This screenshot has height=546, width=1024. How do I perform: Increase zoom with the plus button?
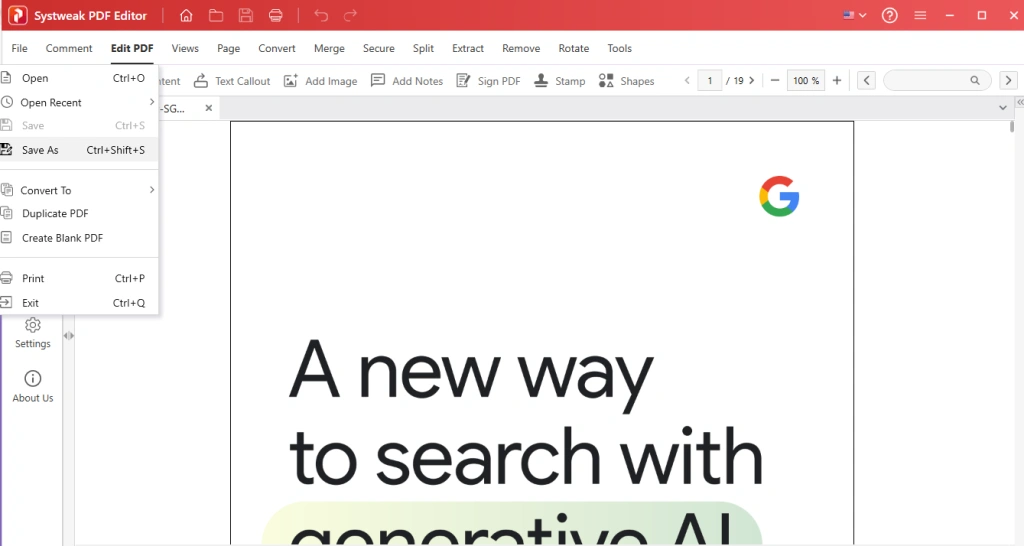[x=837, y=80]
